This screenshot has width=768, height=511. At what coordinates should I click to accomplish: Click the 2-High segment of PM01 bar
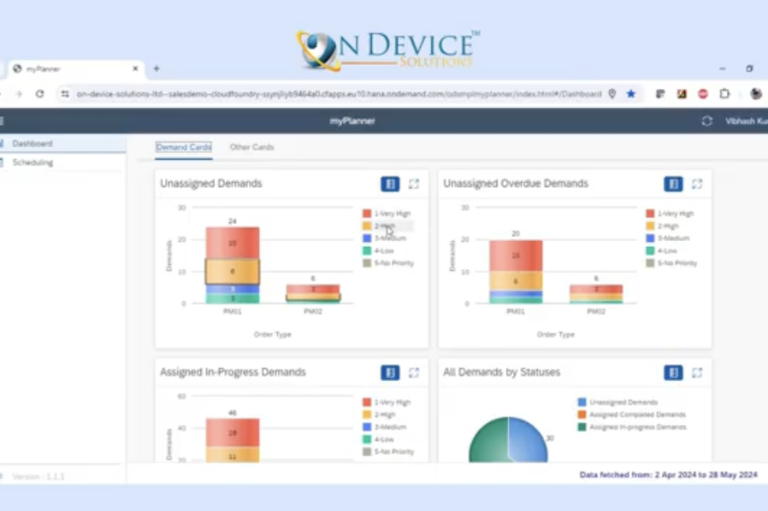pyautogui.click(x=232, y=271)
